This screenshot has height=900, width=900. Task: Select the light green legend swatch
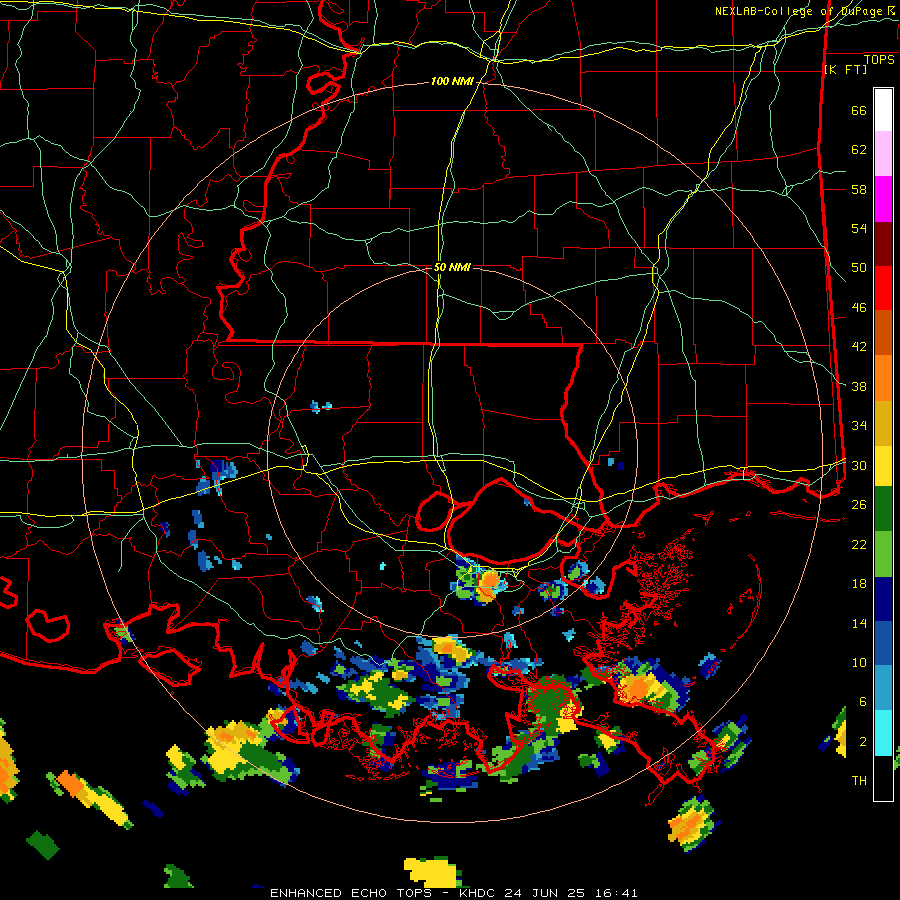(x=883, y=554)
